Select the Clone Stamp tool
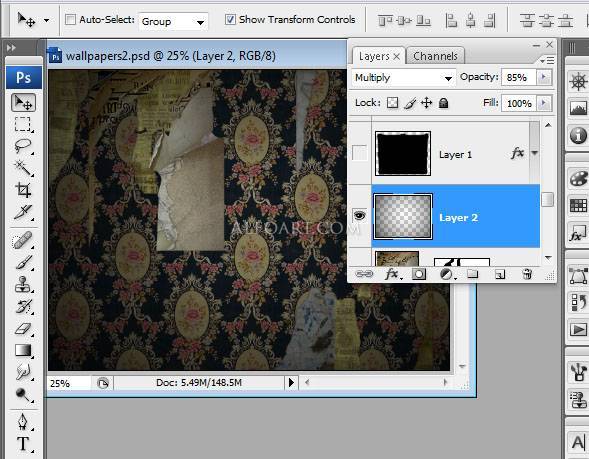589x459 pixels. point(23,284)
